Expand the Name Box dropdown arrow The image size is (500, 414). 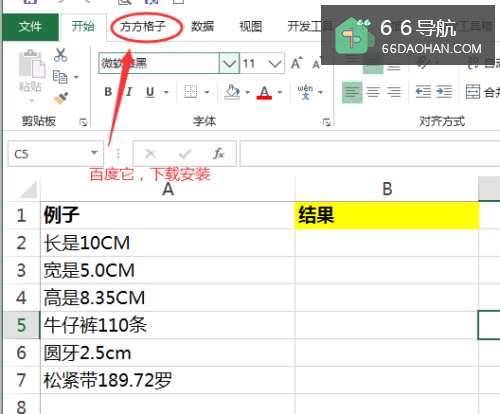[94, 153]
